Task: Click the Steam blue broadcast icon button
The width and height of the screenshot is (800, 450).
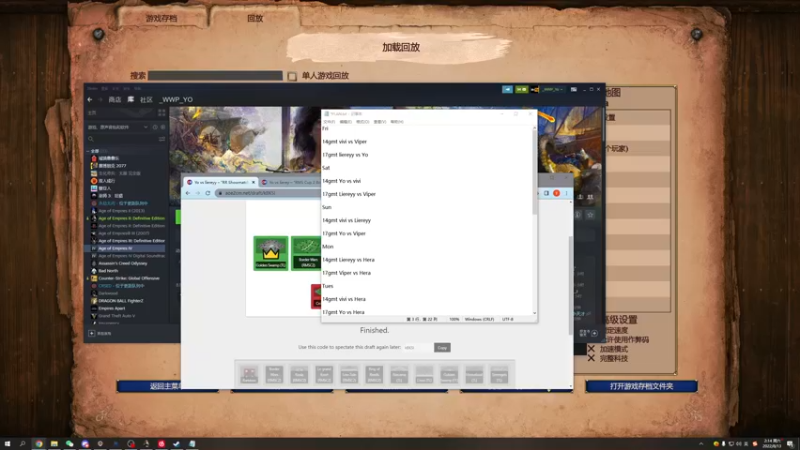Action: [507, 89]
